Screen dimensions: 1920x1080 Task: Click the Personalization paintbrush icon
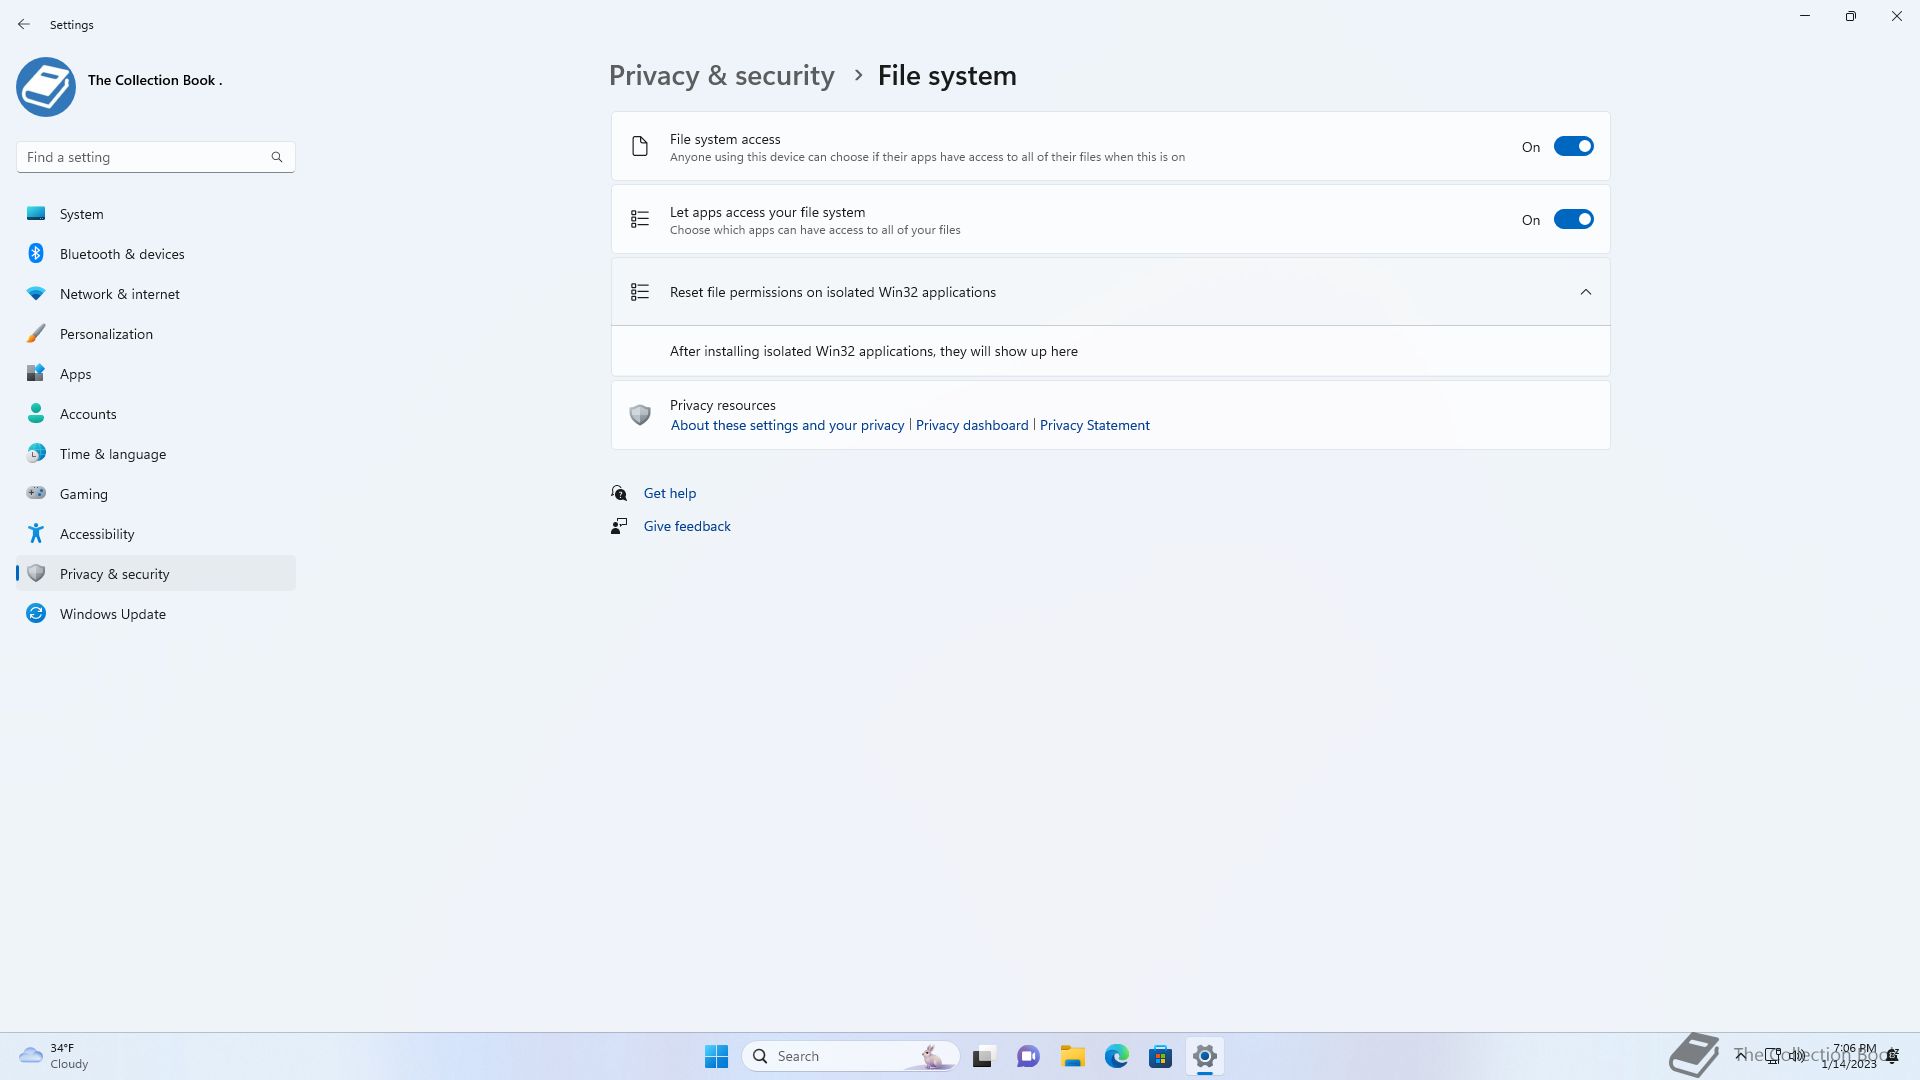pyautogui.click(x=36, y=333)
